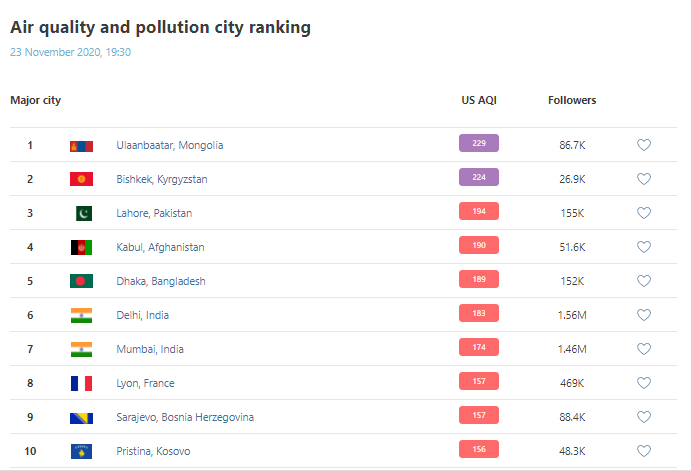Favorite Ulaanbaatar with the heart icon

coord(644,146)
